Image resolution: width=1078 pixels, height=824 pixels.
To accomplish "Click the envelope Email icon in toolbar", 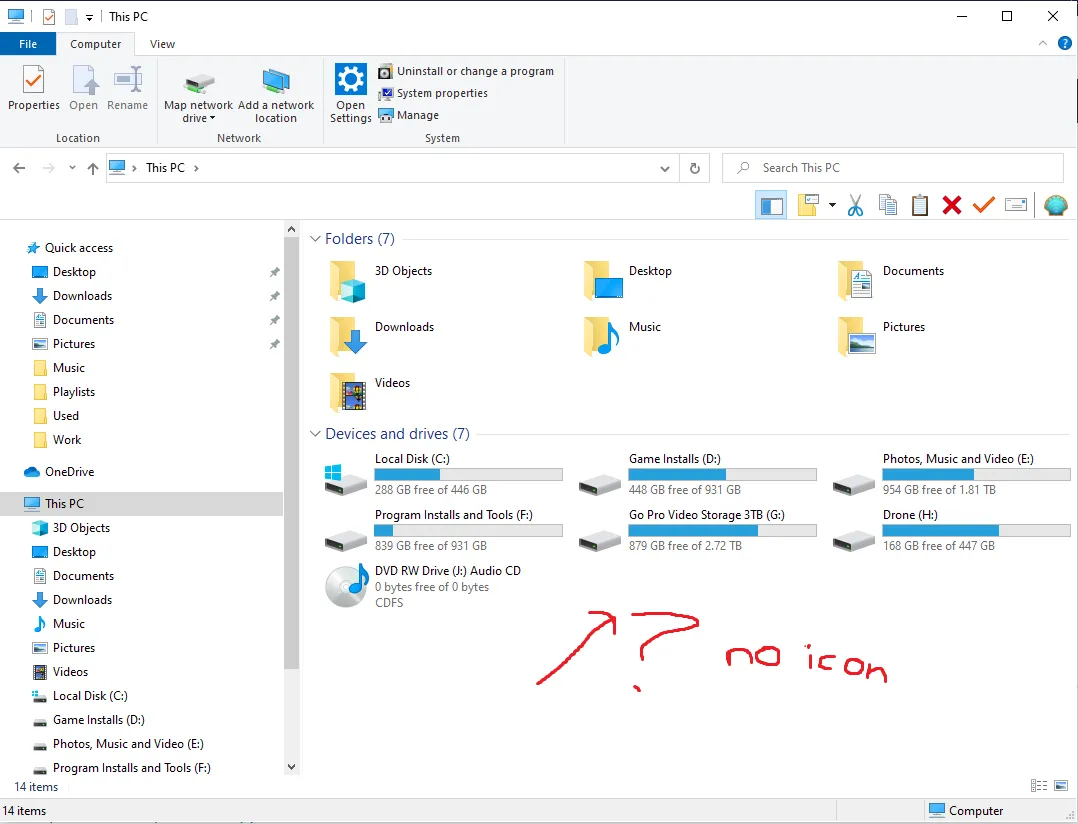I will click(x=1015, y=205).
